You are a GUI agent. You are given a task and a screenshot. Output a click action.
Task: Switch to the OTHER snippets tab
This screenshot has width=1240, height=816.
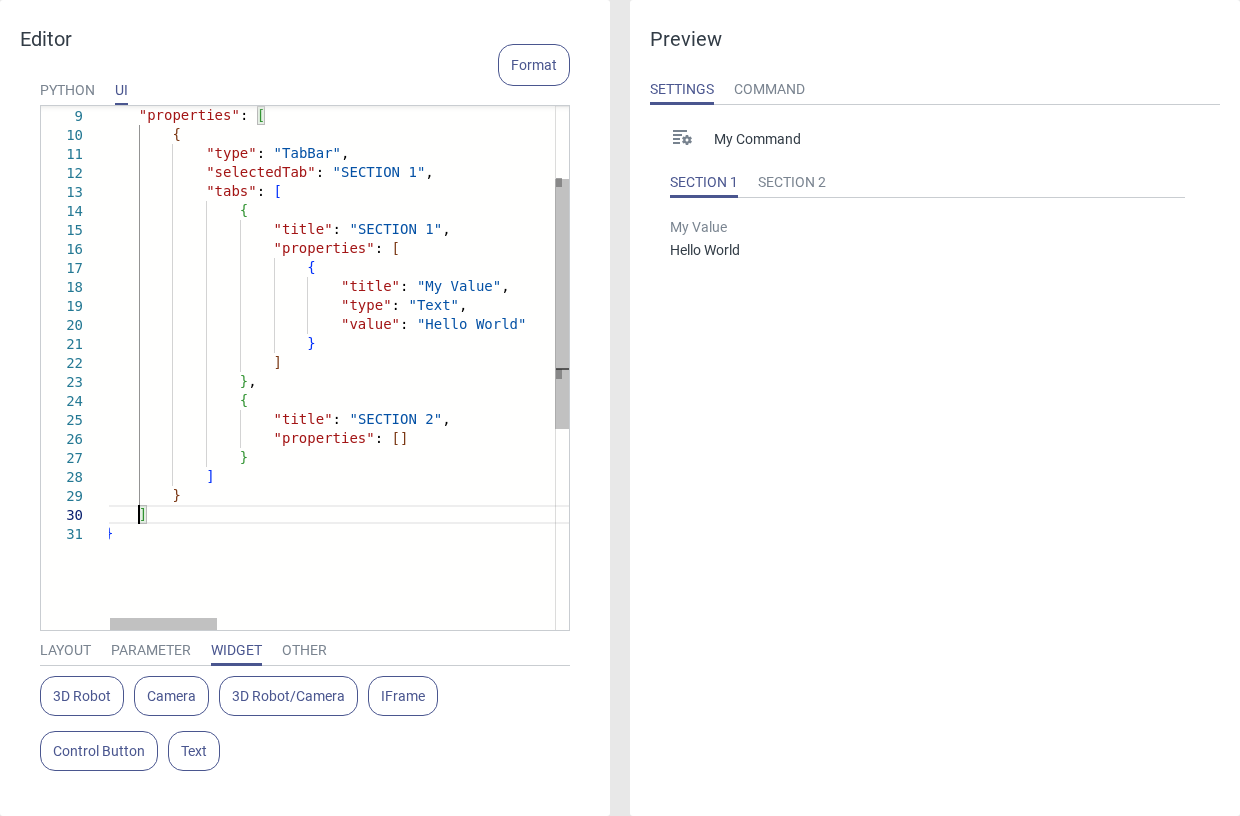point(304,650)
